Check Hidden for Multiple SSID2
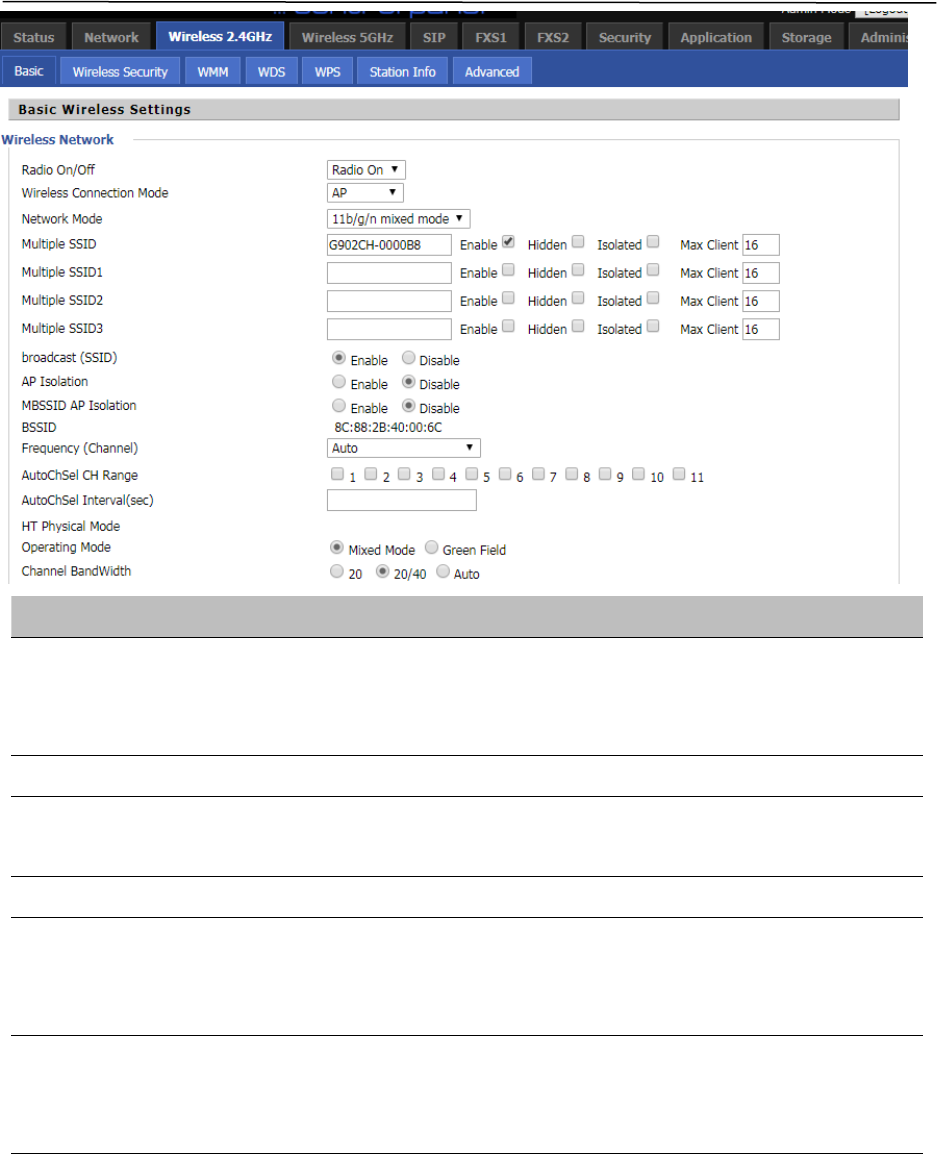 [x=578, y=298]
